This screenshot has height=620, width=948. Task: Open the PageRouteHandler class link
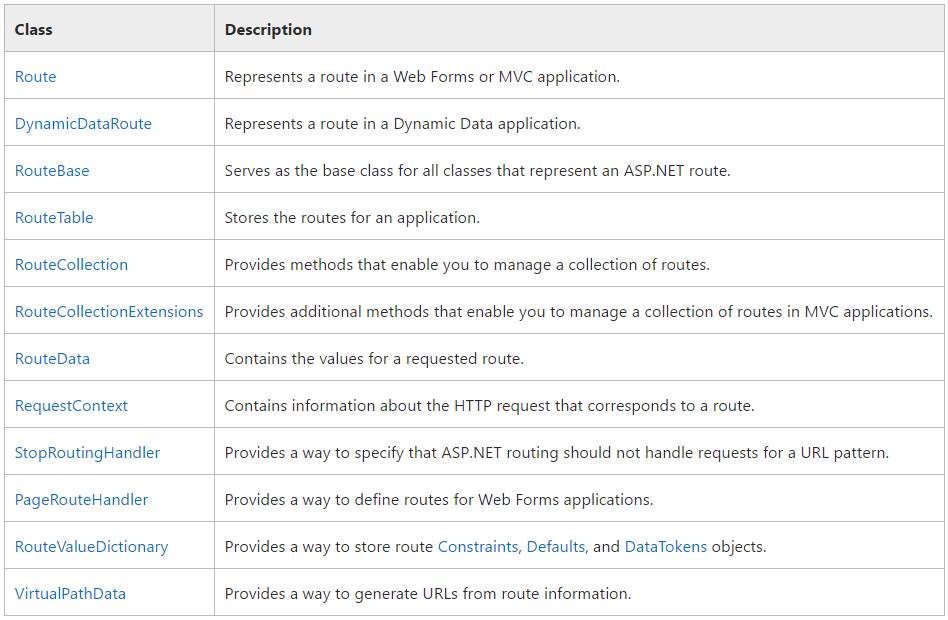[81, 500]
